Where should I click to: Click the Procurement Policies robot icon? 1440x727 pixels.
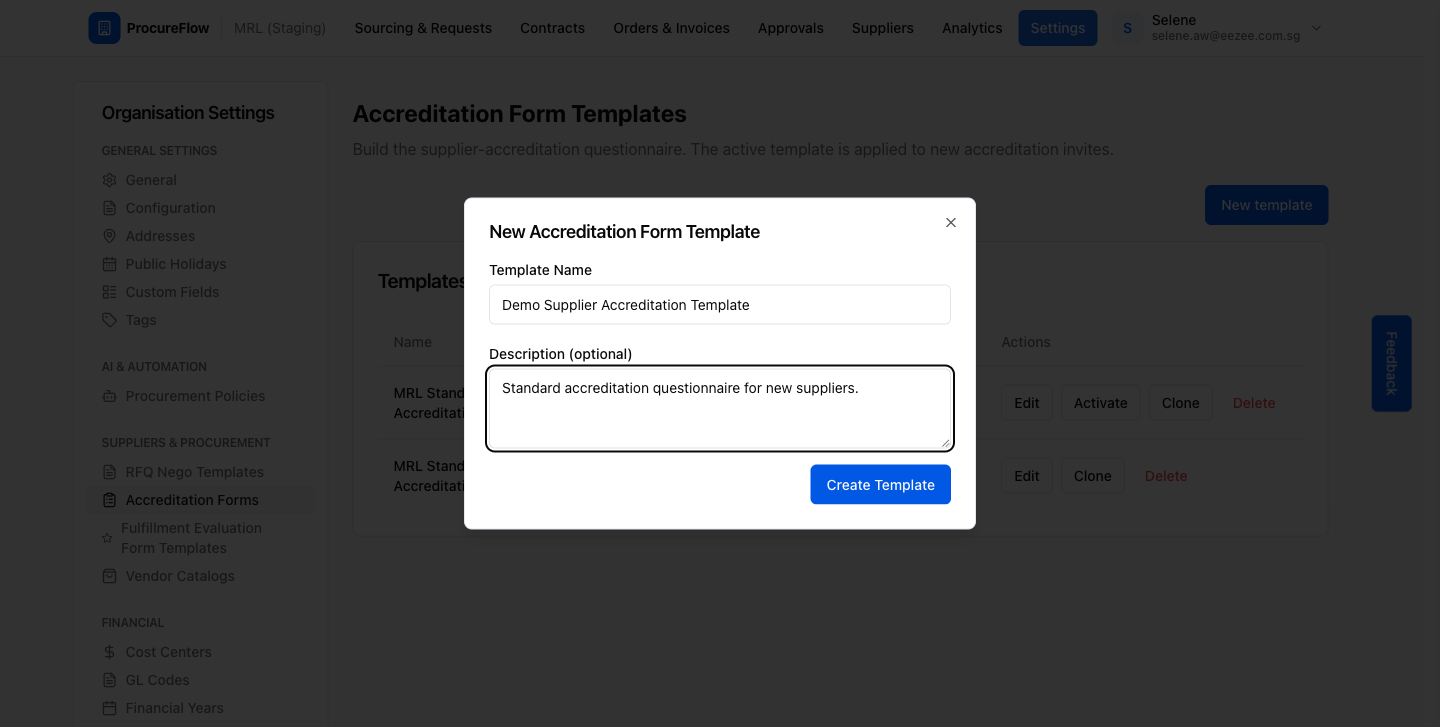[109, 396]
